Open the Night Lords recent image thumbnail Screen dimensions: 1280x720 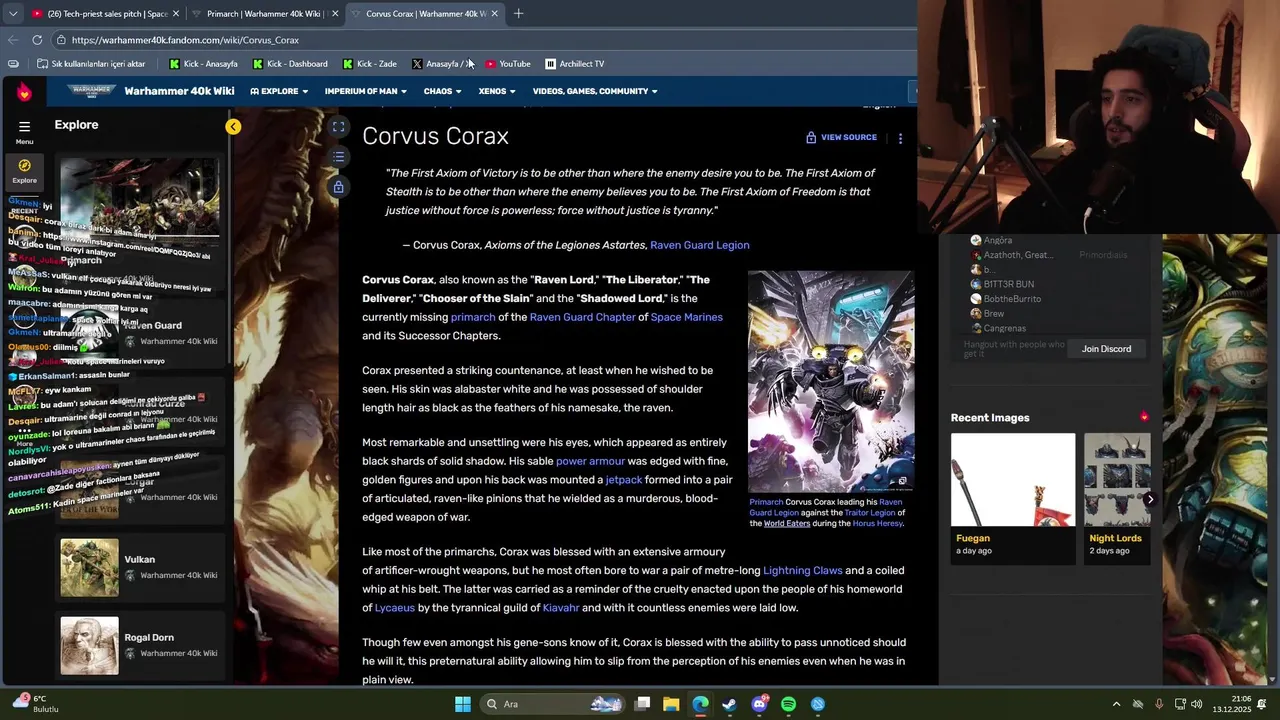coord(1117,480)
